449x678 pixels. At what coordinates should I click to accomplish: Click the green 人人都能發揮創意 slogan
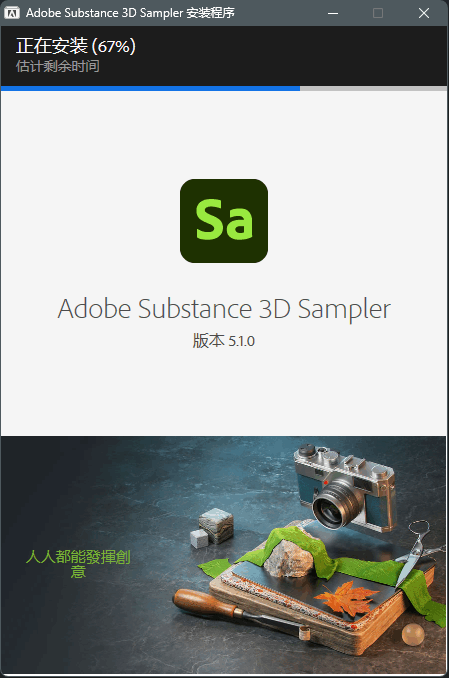click(x=78, y=564)
